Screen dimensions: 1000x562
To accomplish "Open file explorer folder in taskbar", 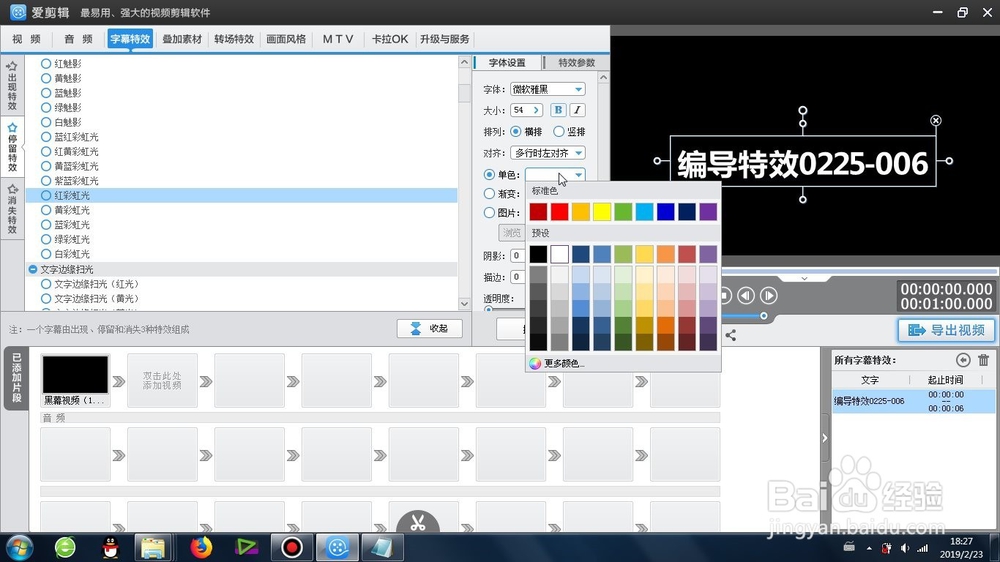I will click(153, 547).
